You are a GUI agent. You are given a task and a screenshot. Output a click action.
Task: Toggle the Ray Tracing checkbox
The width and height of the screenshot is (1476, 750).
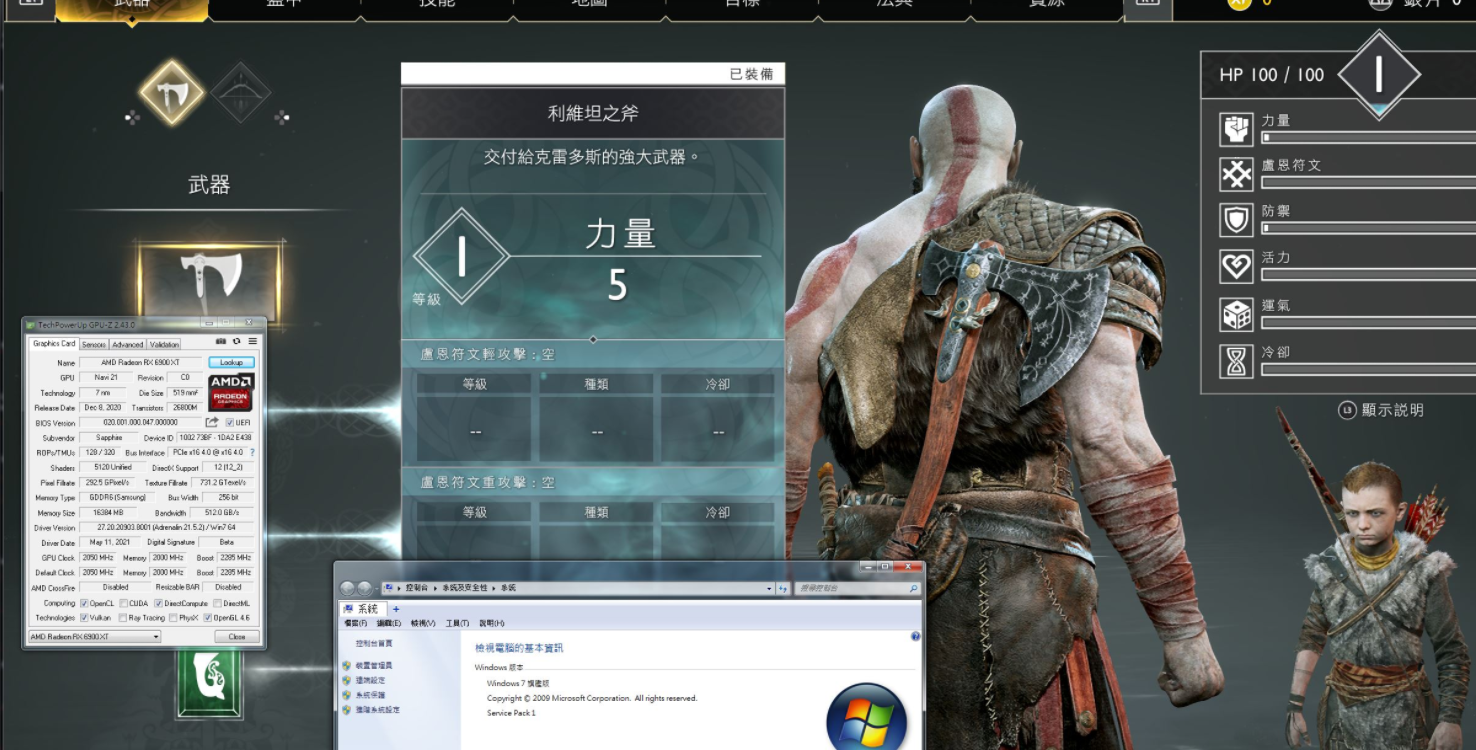click(x=123, y=618)
